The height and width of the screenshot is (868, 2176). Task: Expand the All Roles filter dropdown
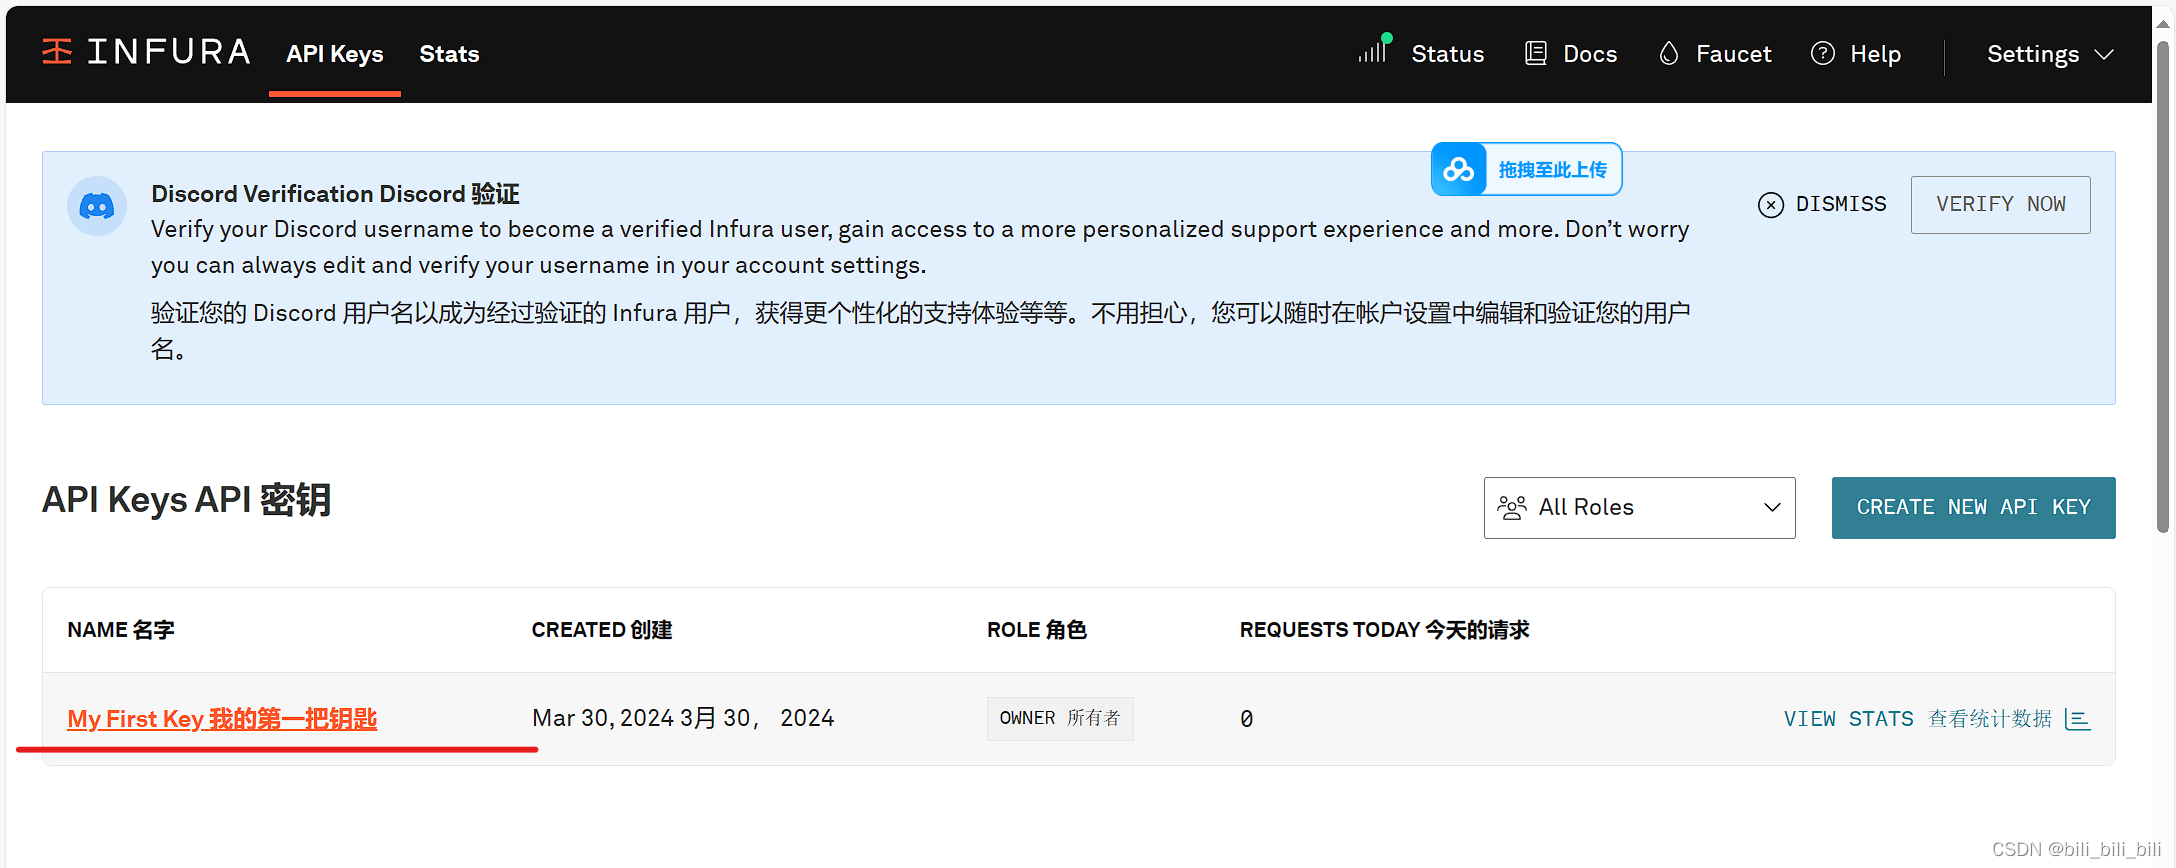(x=1639, y=508)
